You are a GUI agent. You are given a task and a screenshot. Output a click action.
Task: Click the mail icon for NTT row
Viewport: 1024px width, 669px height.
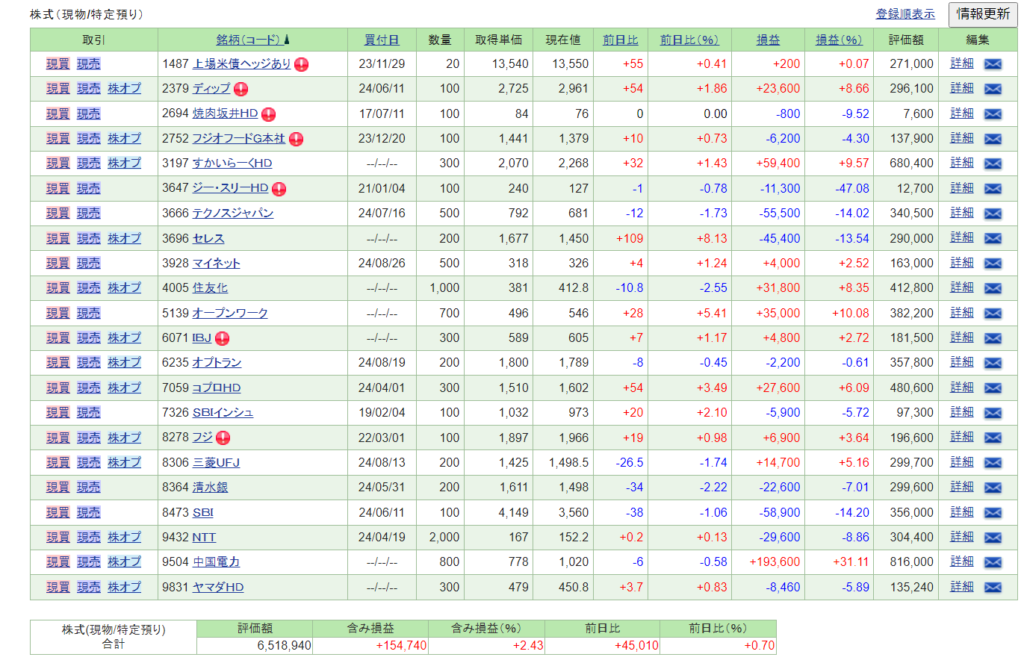point(992,537)
